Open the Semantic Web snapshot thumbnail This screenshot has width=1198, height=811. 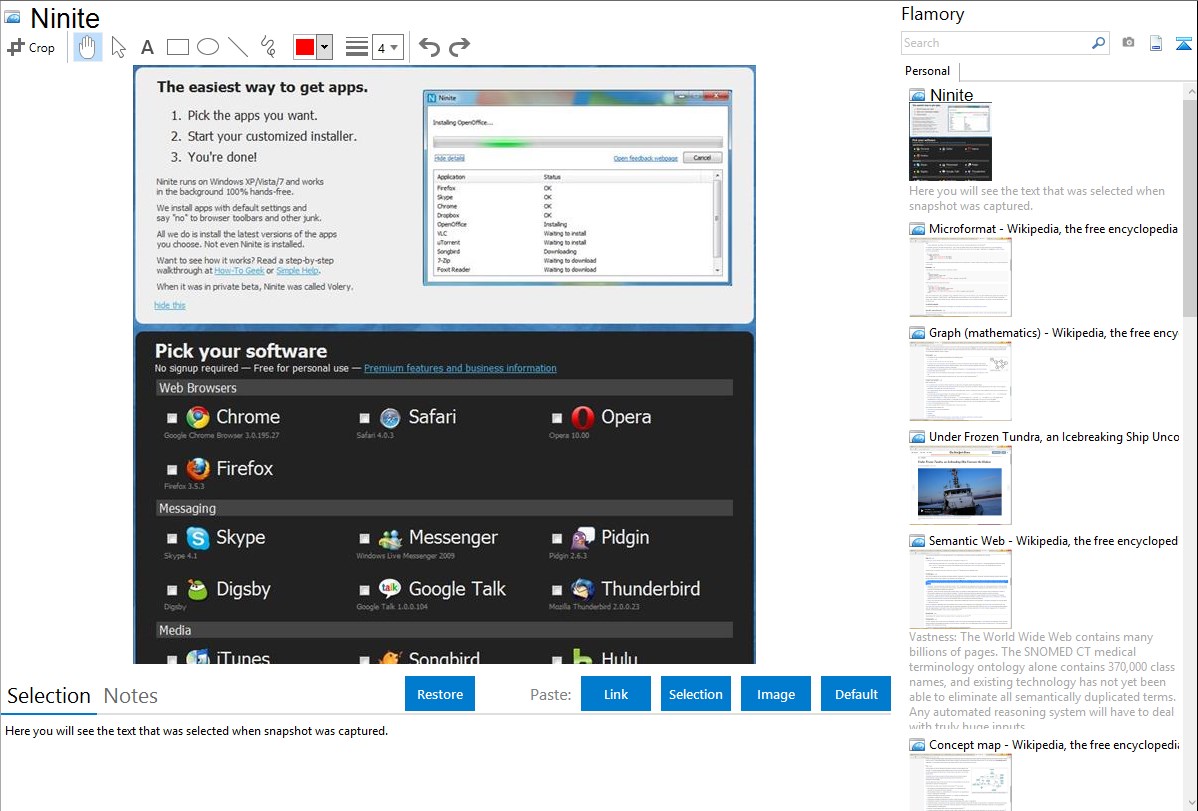(x=960, y=589)
